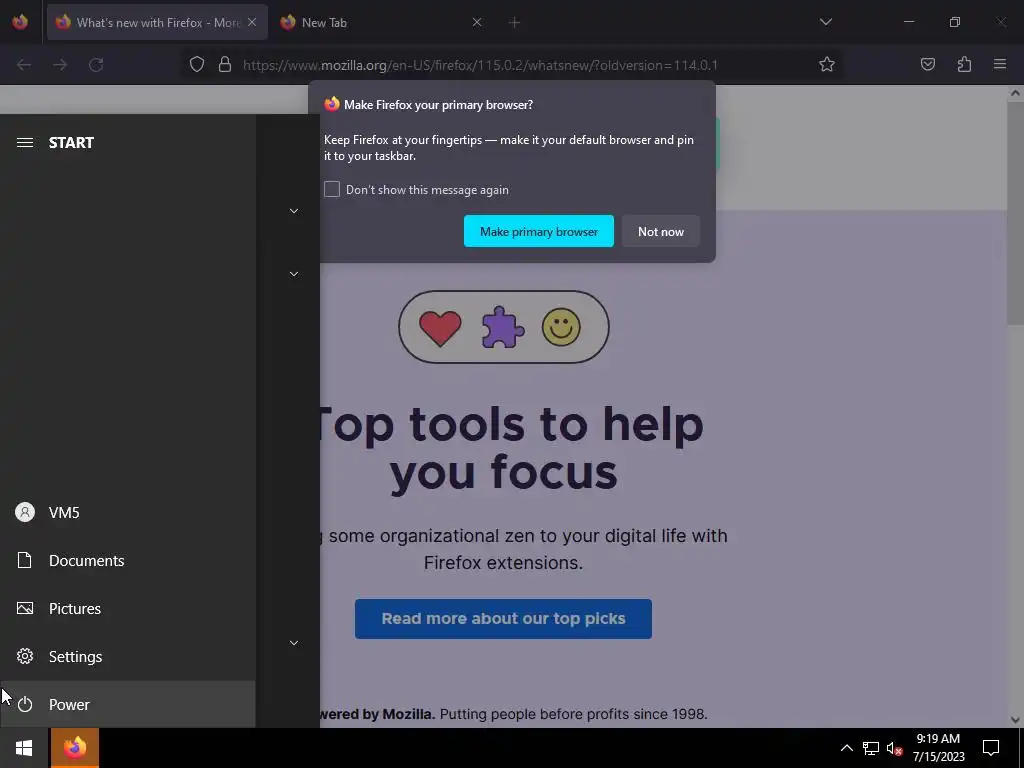Click the taskbar clock showing 9:19 AM
This screenshot has width=1024, height=768.
tap(938, 748)
